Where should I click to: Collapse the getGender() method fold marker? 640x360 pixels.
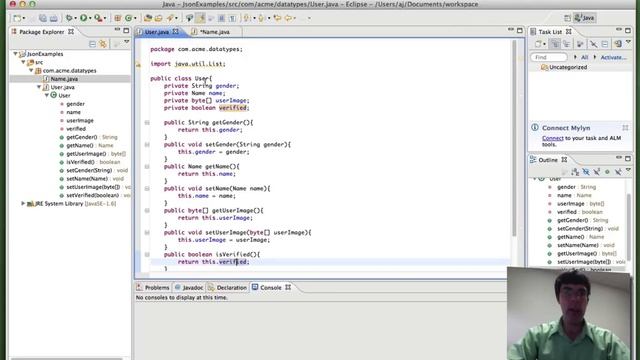point(147,122)
